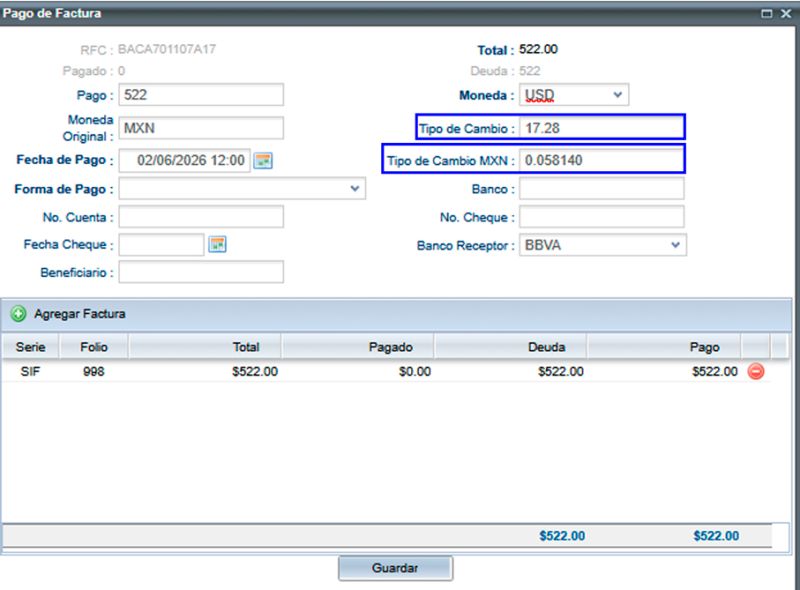The image size is (800, 590).
Task: Click the No. Cheque input field
Action: 602,217
